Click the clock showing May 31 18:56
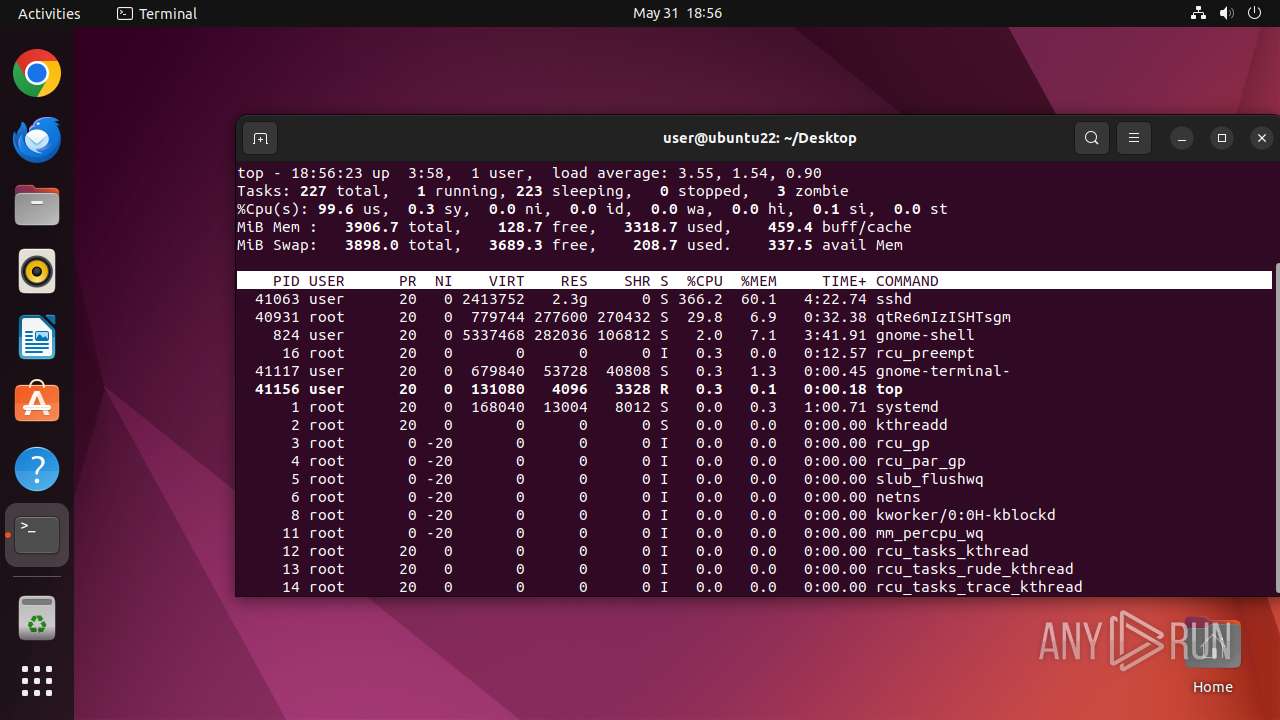 (x=677, y=13)
